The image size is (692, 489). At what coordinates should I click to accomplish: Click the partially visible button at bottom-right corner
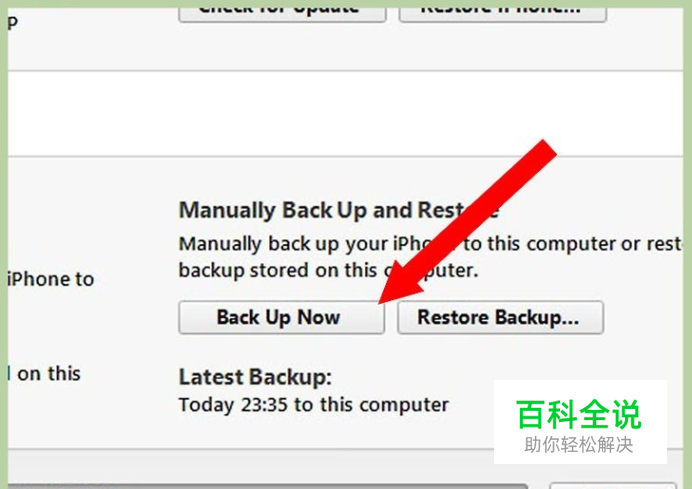pyautogui.click(x=613, y=485)
